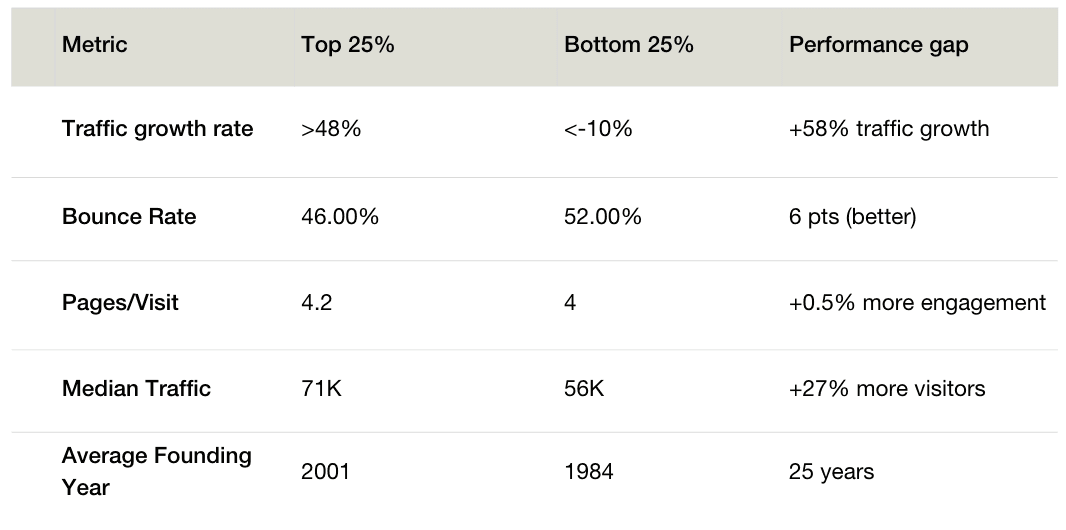Select the Median Traffic row label
The width and height of the screenshot is (1066, 530).
[x=136, y=389]
